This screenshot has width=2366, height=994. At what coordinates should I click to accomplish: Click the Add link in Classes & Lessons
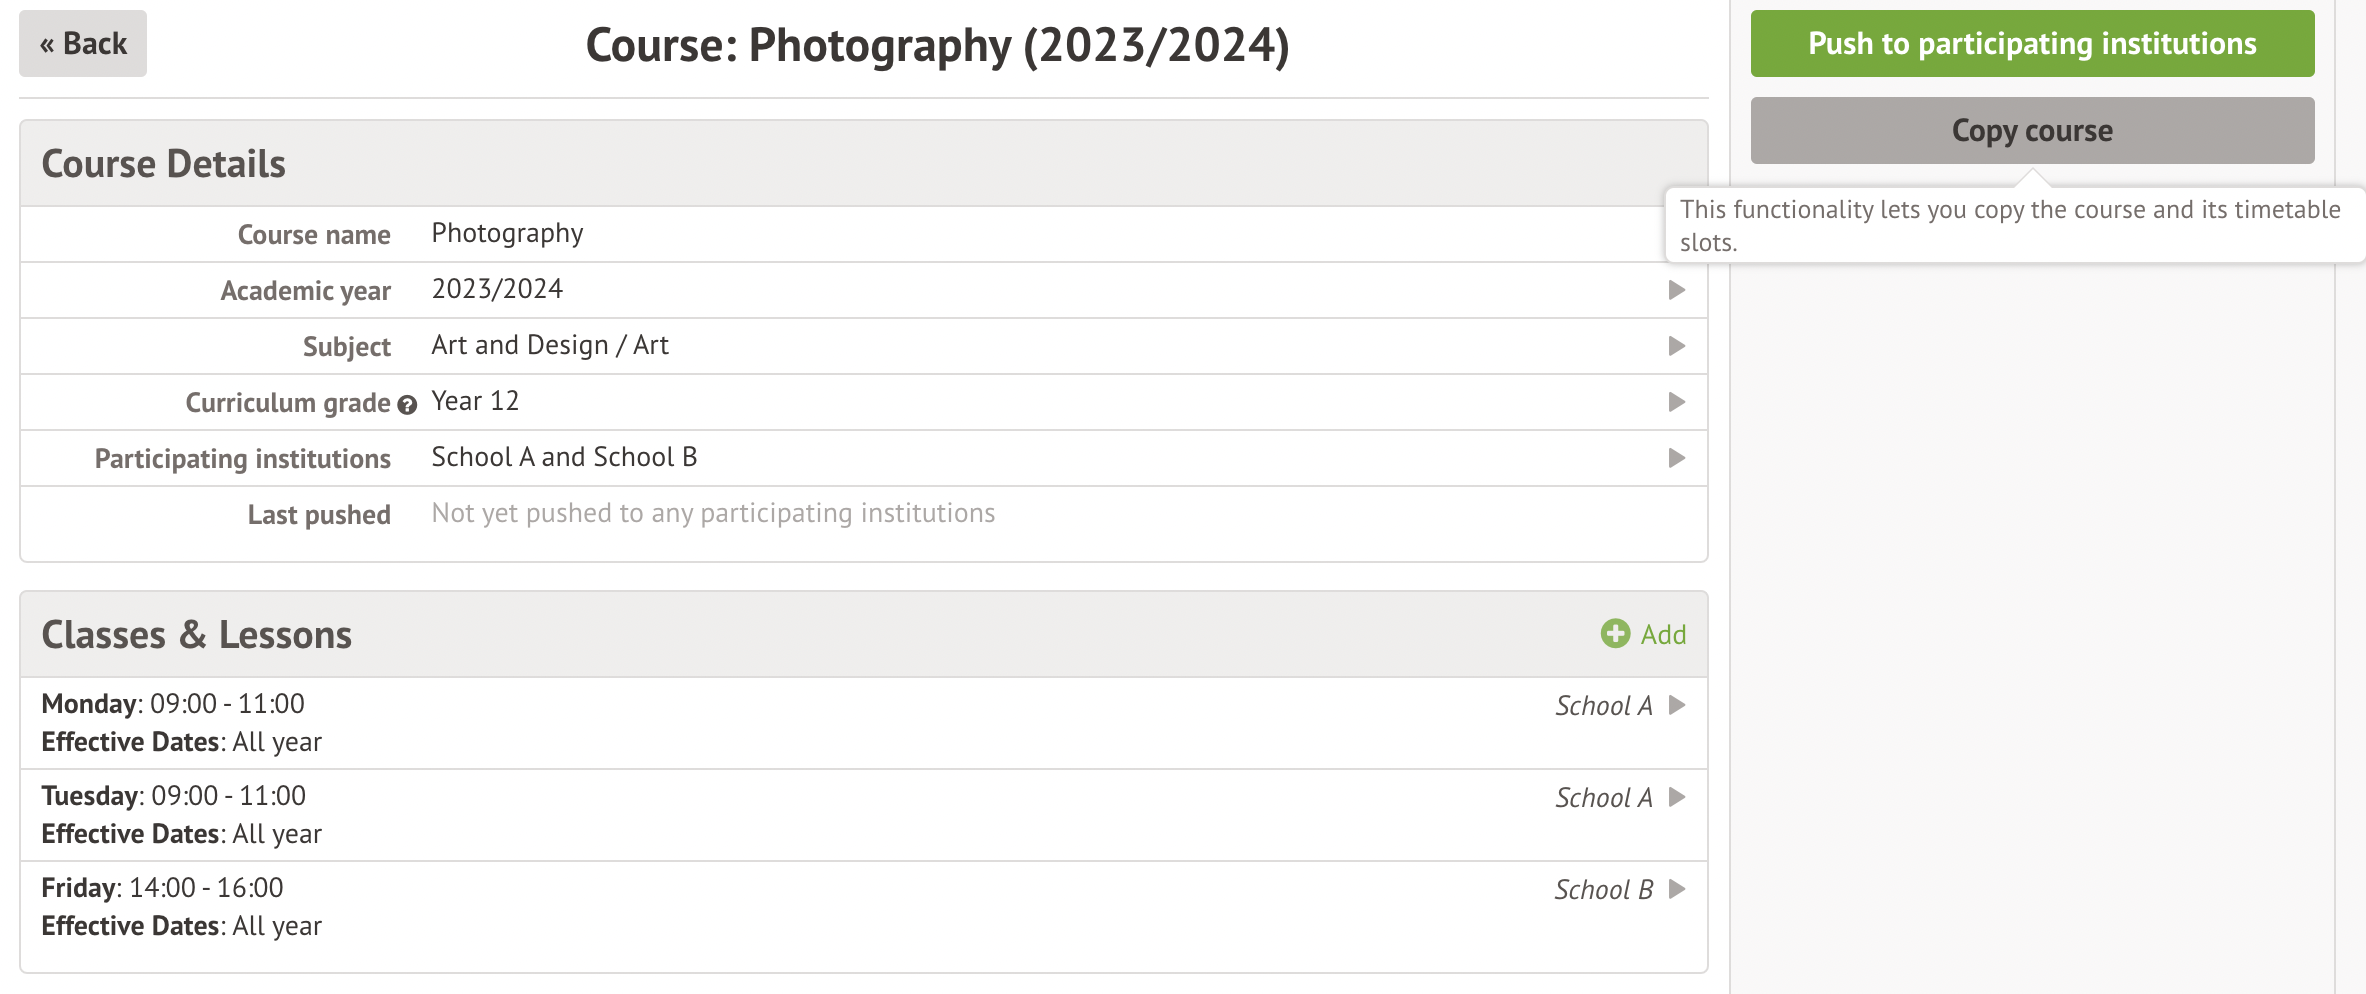[1663, 634]
